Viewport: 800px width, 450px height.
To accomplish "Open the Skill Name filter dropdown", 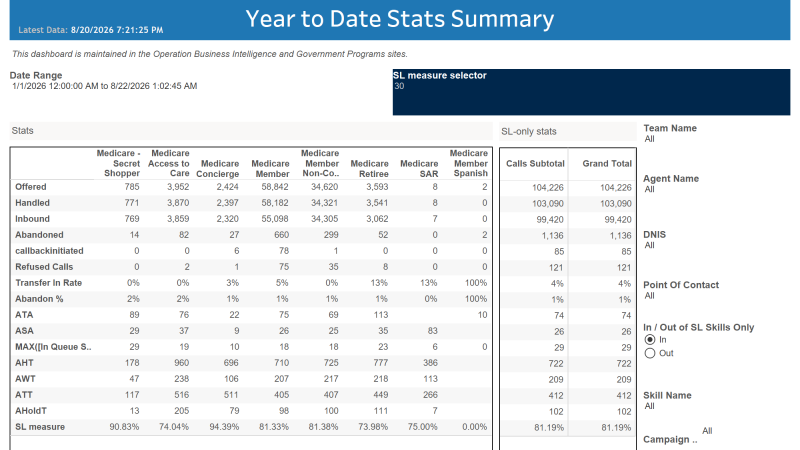I will click(x=649, y=406).
